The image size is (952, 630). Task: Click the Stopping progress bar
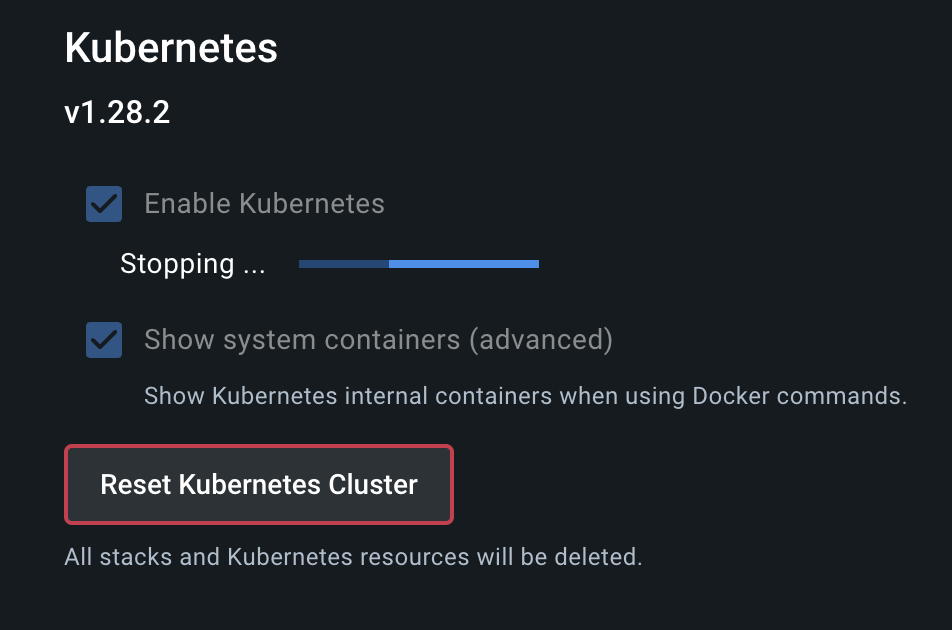point(418,264)
